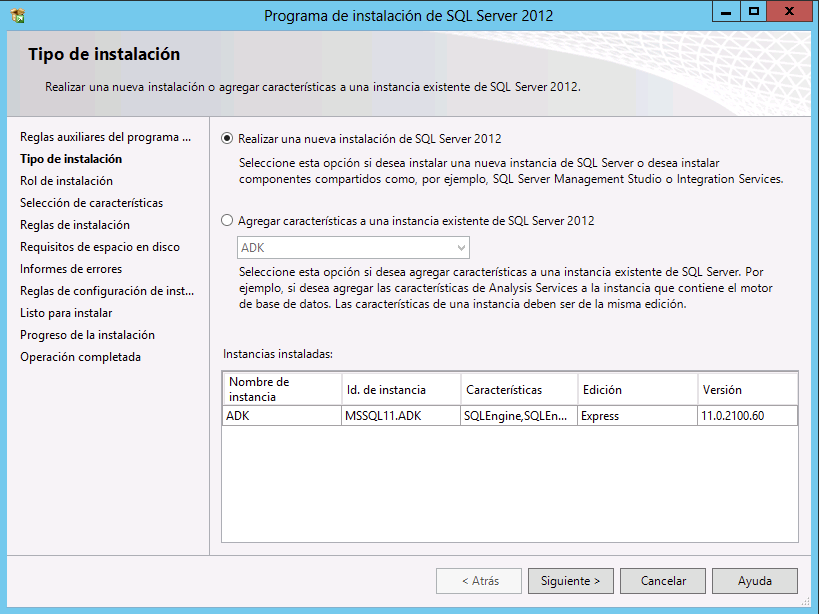Select Rol de instalación step

tap(66, 181)
